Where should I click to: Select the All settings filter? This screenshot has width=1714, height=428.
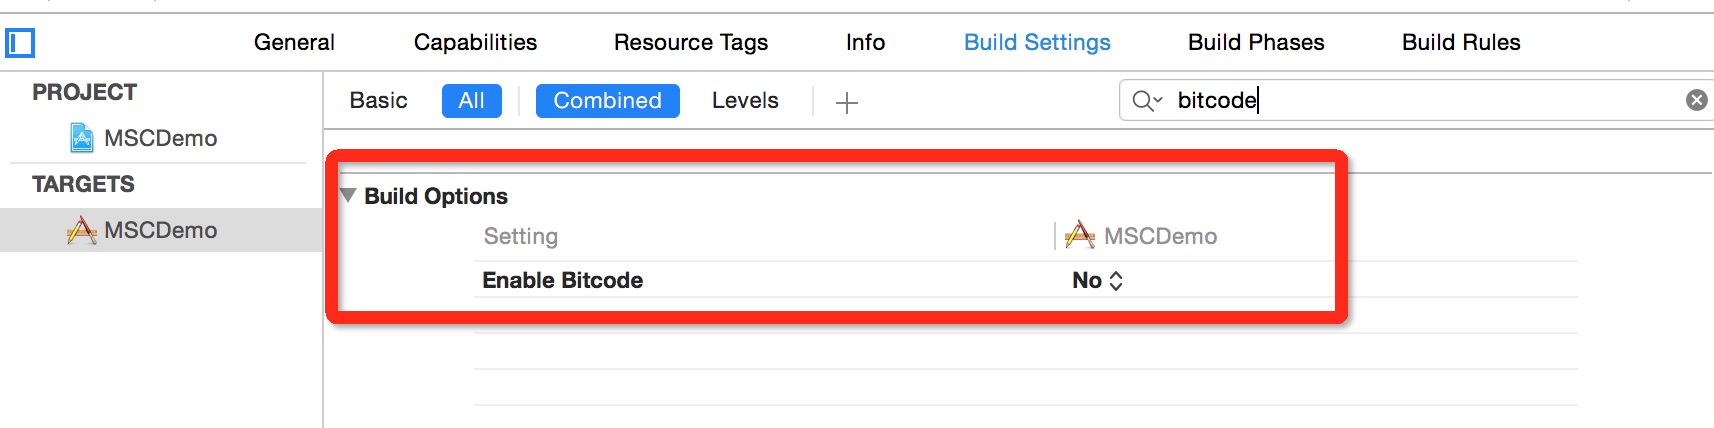click(472, 101)
